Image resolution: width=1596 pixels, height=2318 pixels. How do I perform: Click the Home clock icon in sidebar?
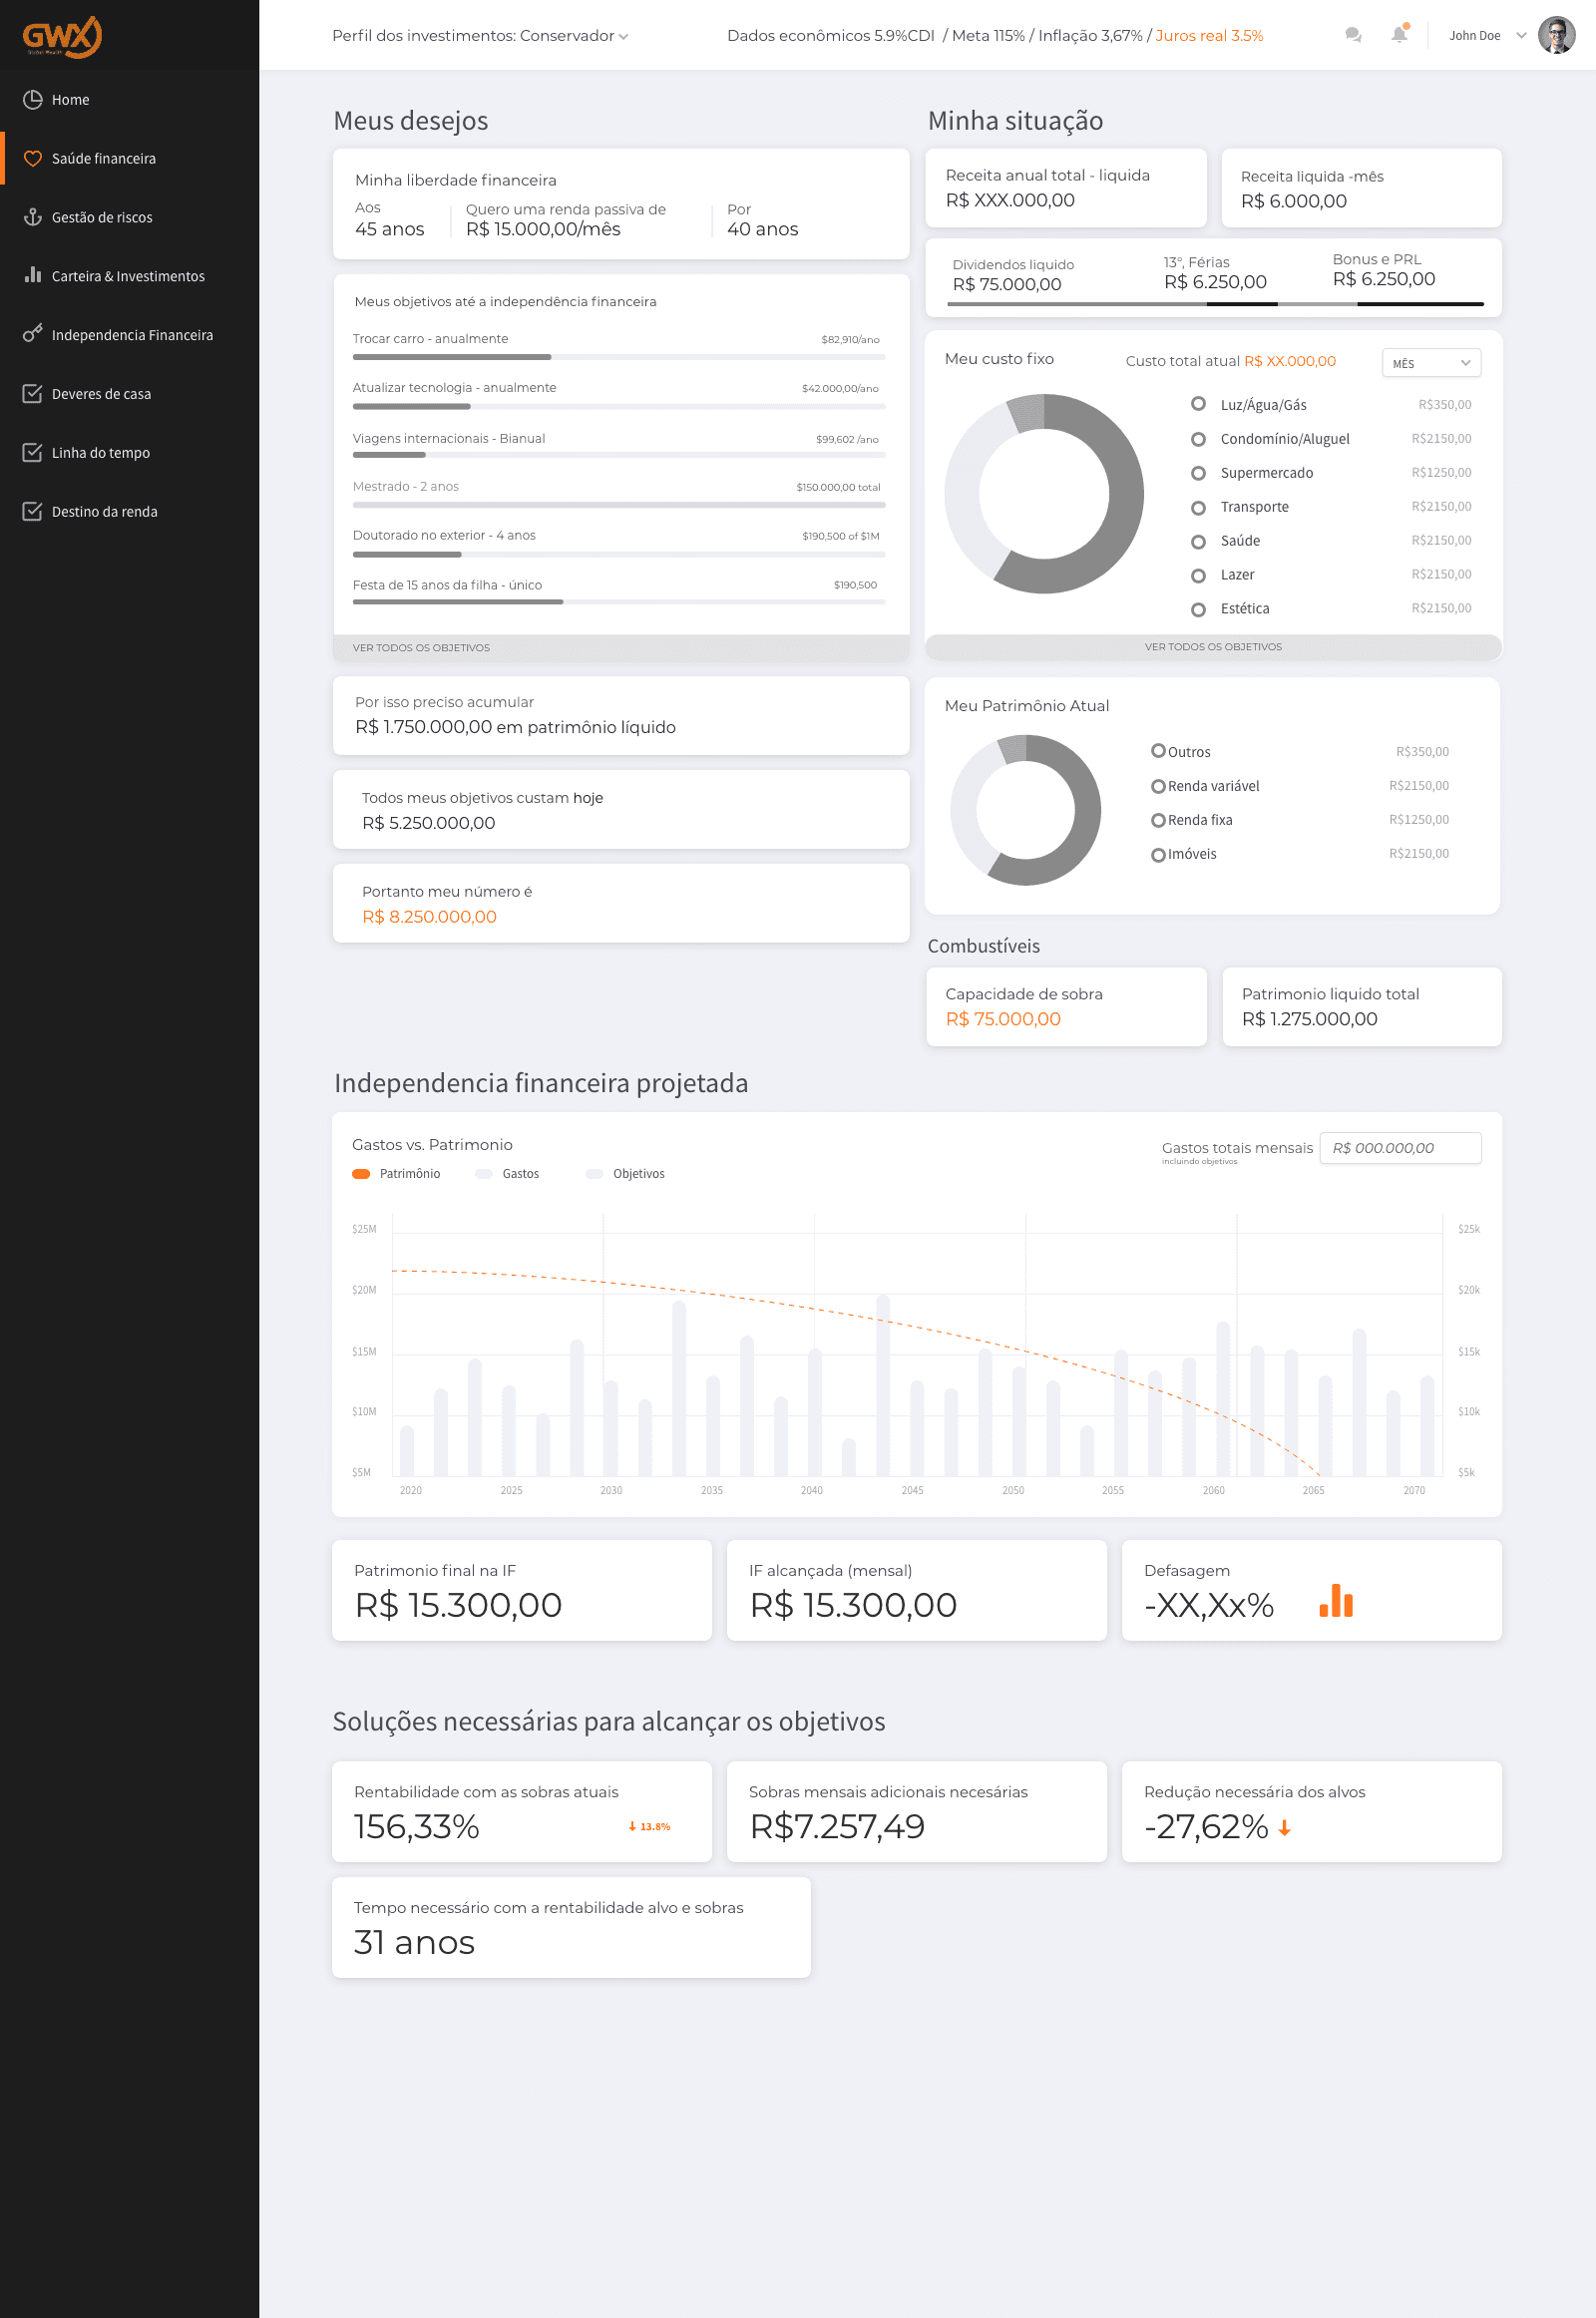33,99
